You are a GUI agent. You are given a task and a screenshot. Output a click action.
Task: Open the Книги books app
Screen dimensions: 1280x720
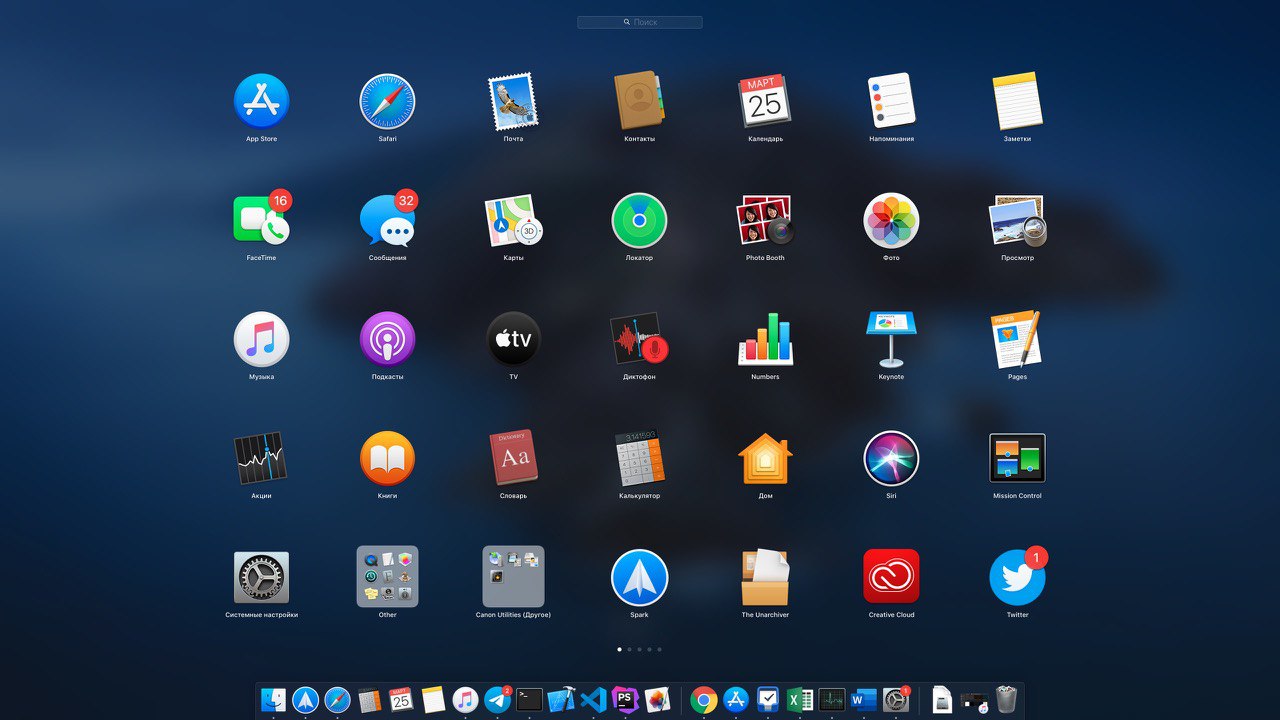tap(387, 458)
